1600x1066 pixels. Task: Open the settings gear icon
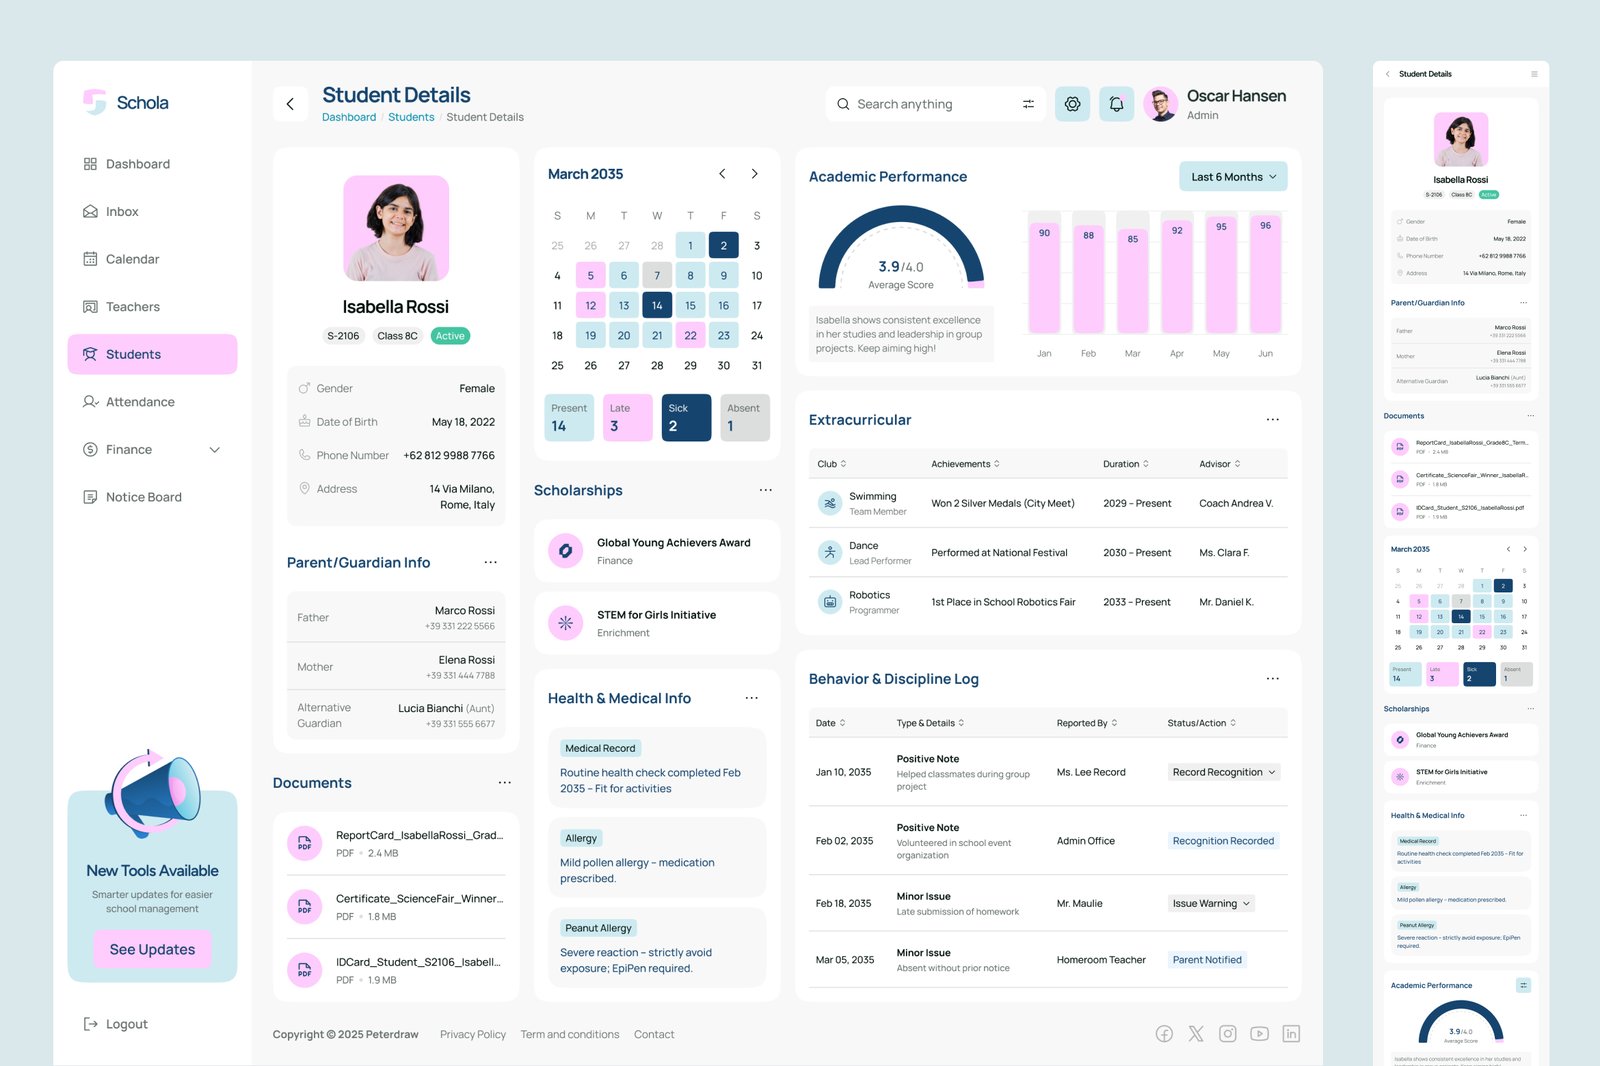click(x=1072, y=103)
